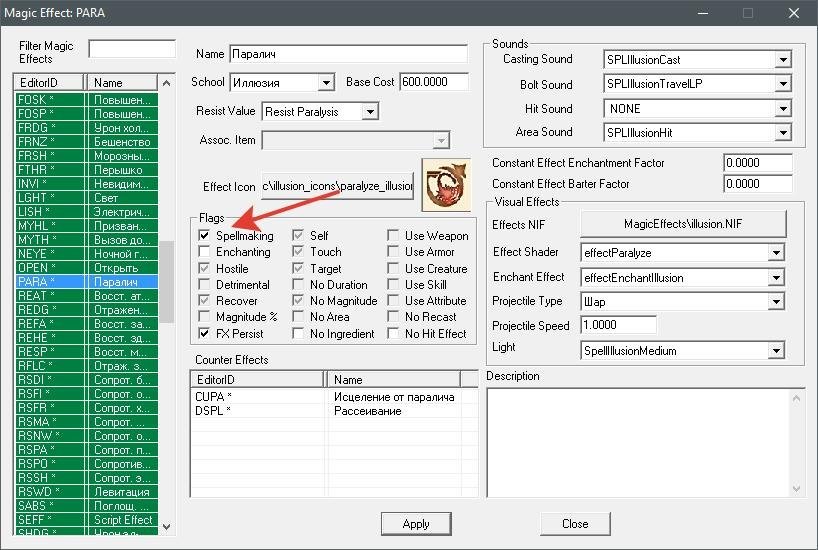Expand the Resist Value combo box

(369, 112)
